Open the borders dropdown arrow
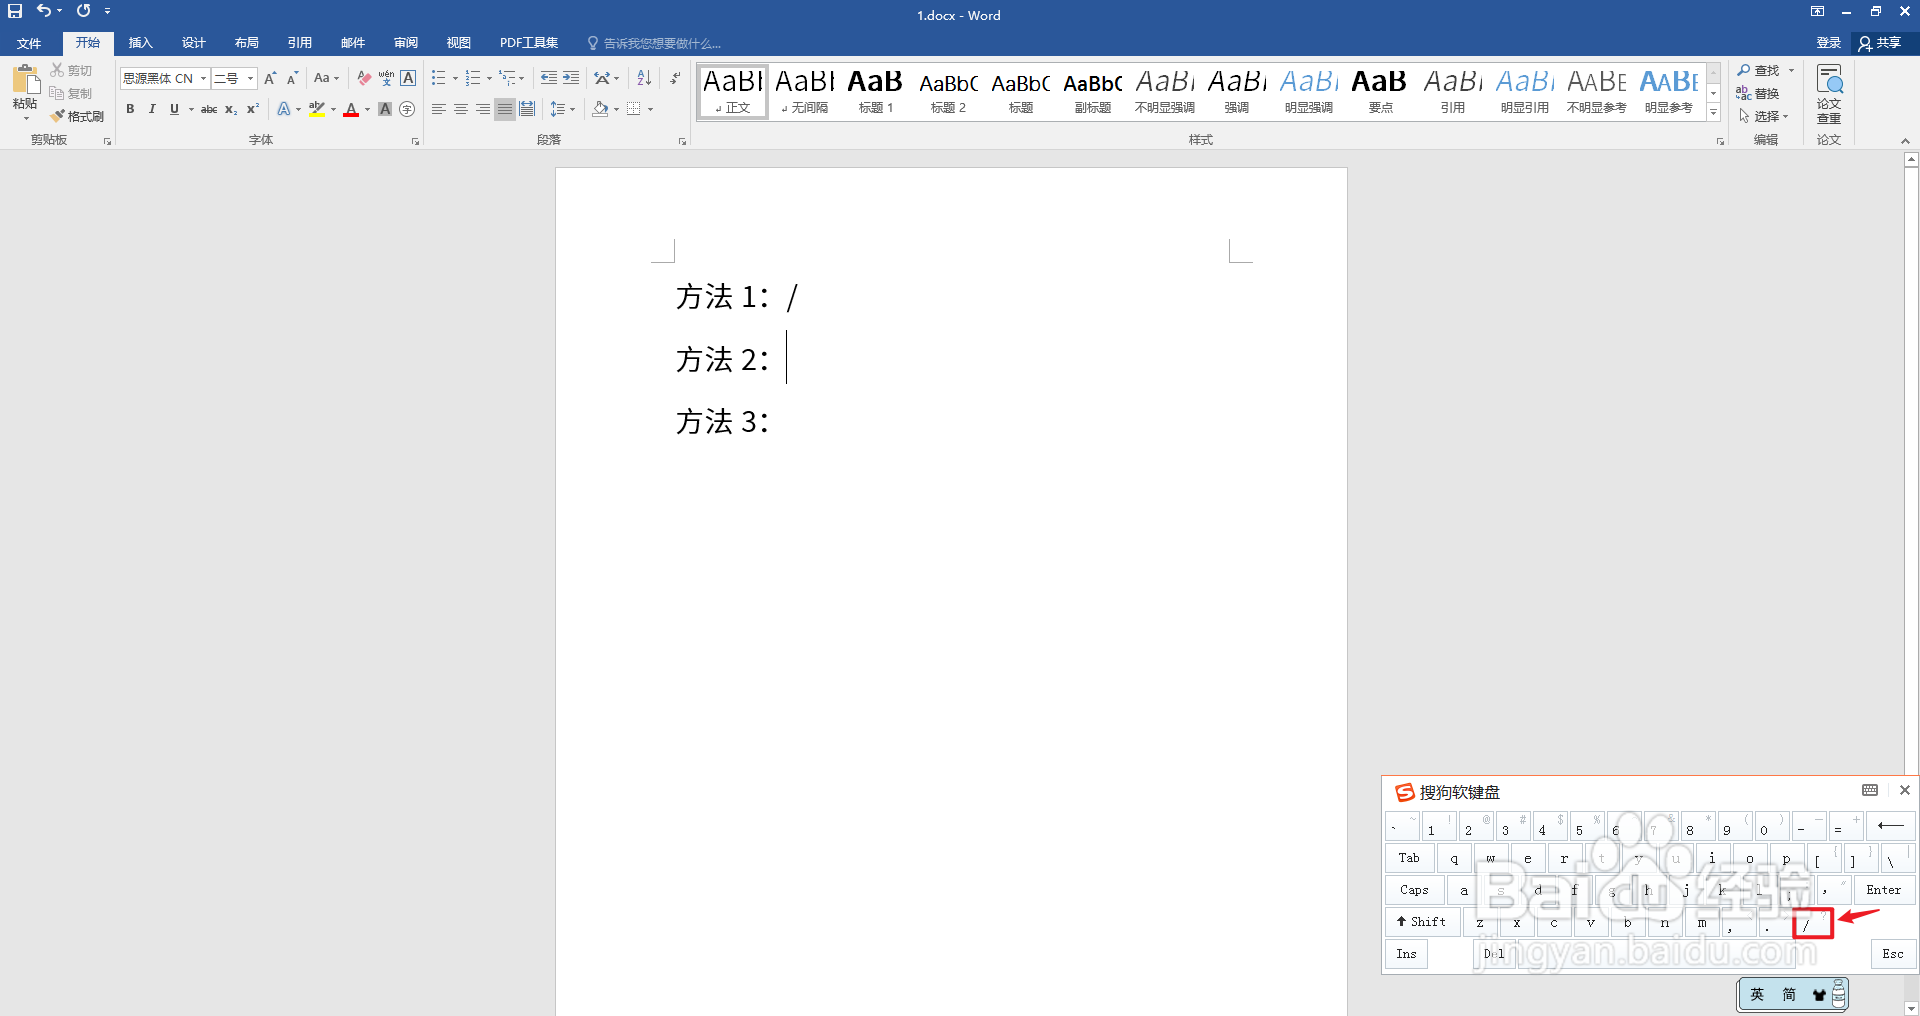This screenshot has height=1016, width=1920. pyautogui.click(x=650, y=109)
